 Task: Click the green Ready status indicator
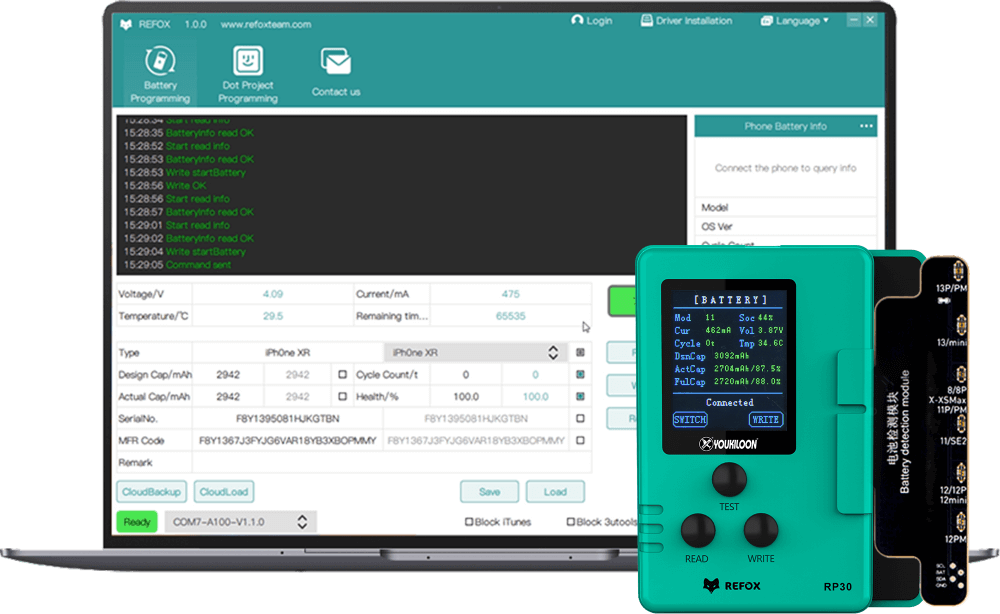click(137, 522)
